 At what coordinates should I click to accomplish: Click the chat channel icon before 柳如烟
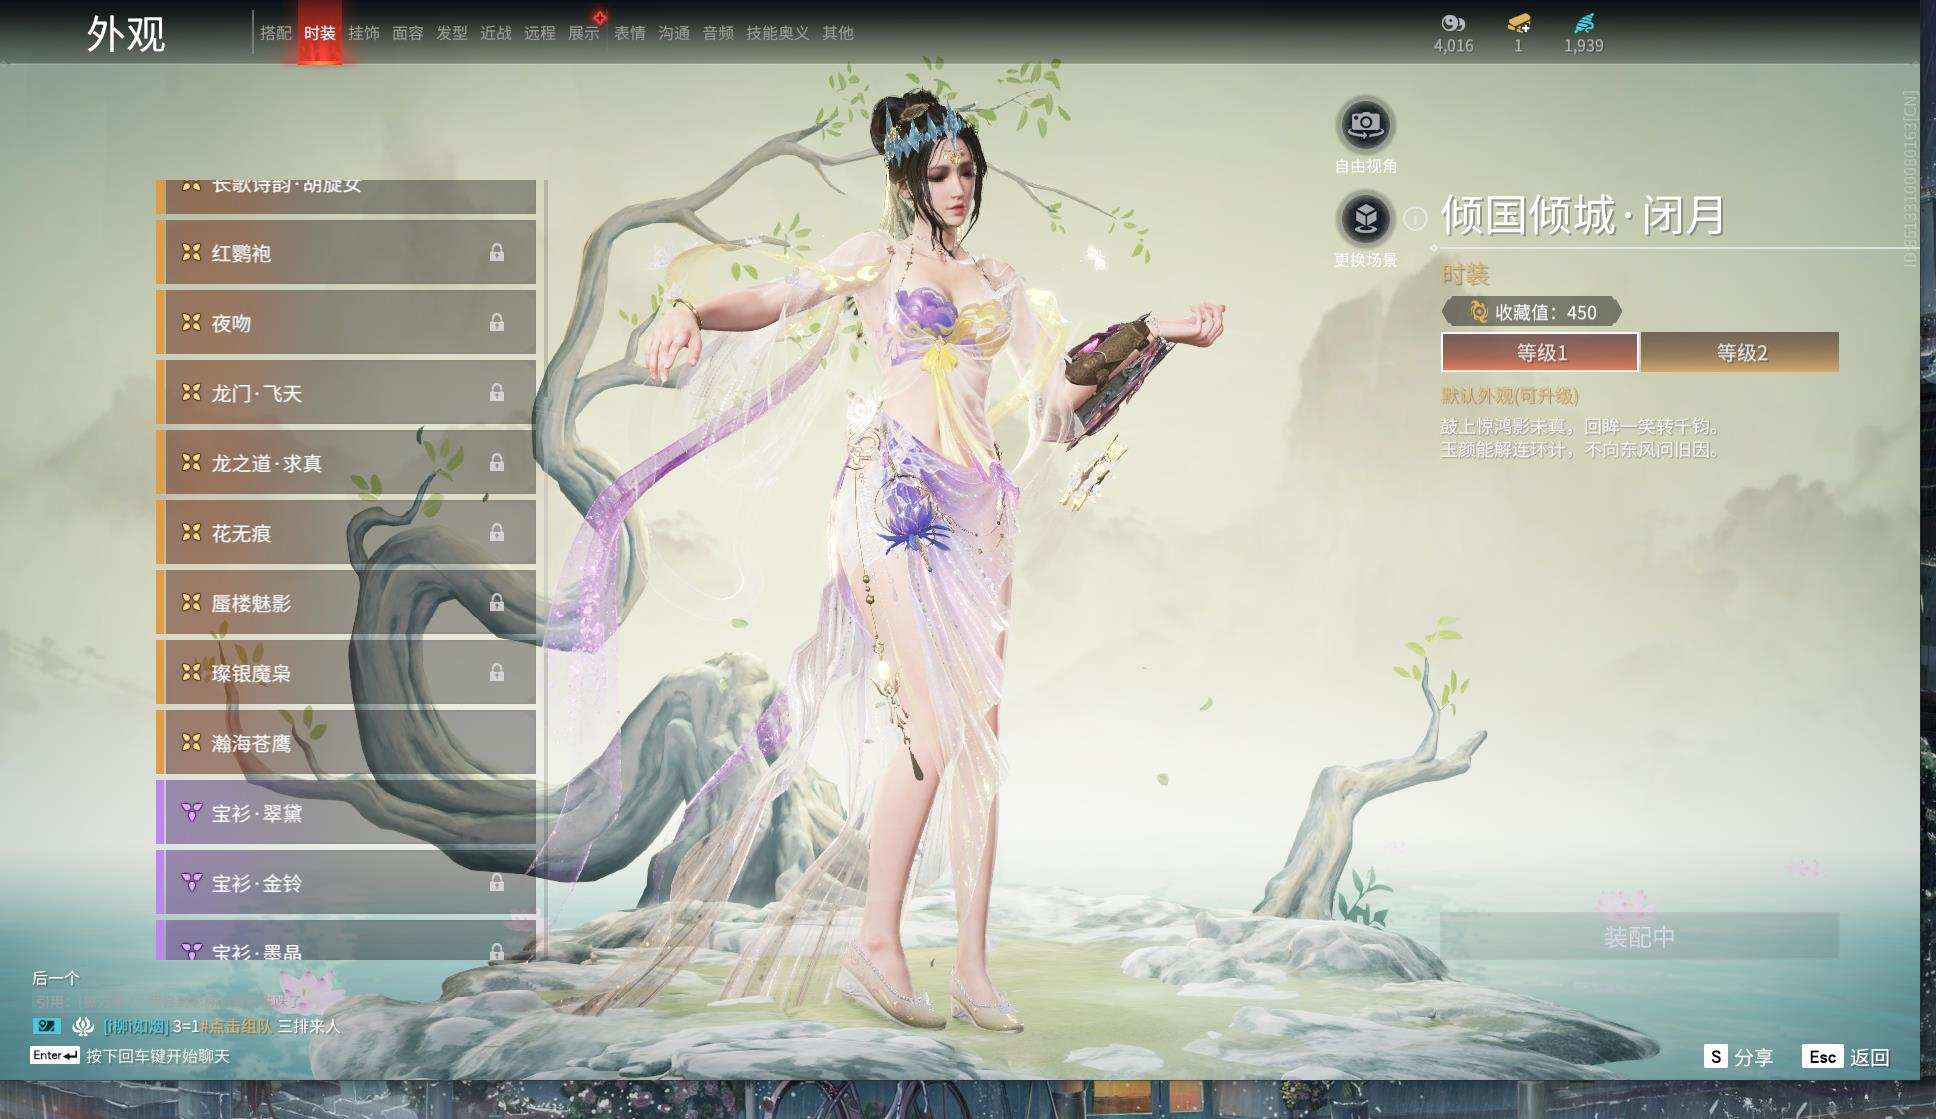point(47,1026)
